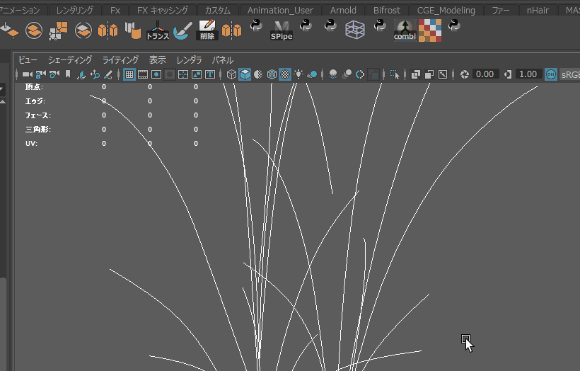This screenshot has width=580, height=371.
Task: Toggle textured display
Action: click(285, 74)
